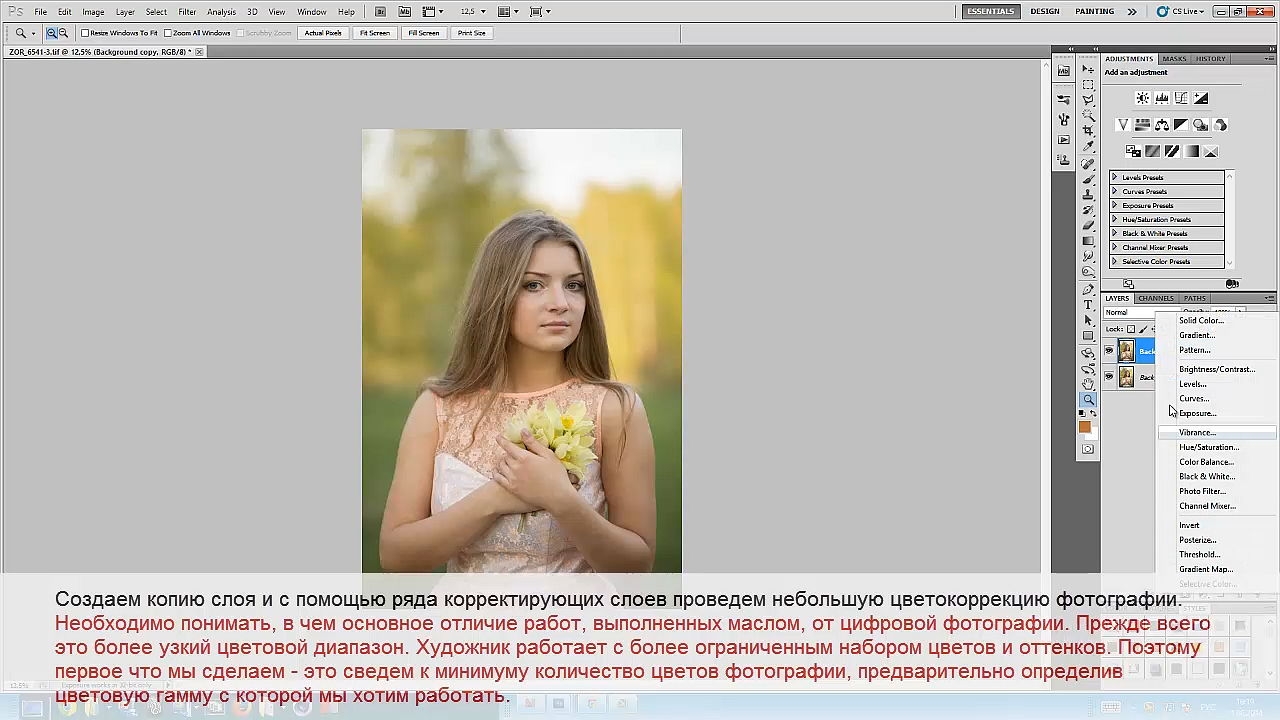Hide the bottom Background layer

point(1109,377)
